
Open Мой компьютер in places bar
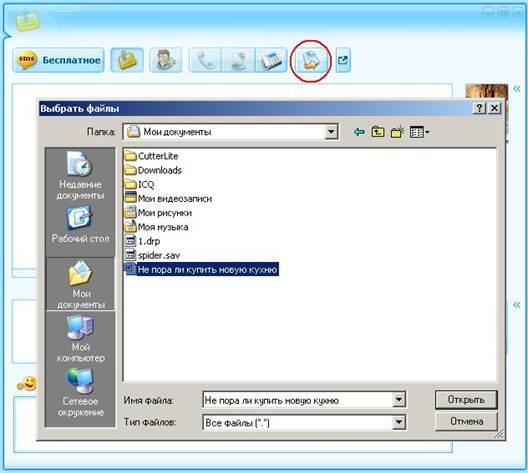[x=80, y=339]
